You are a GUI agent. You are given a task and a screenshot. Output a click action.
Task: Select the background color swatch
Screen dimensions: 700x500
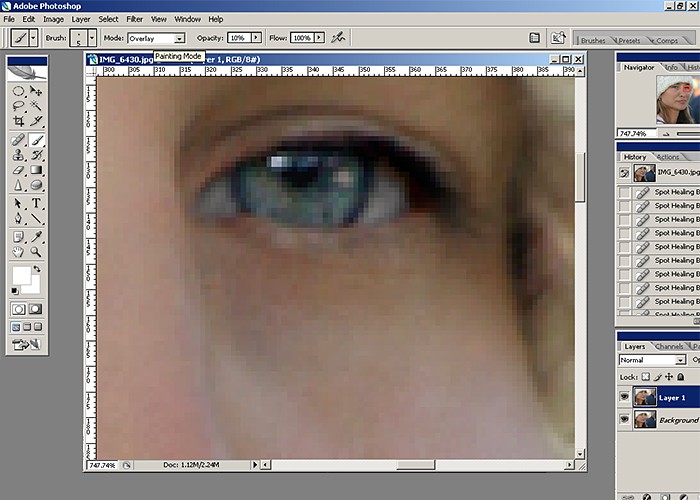(x=35, y=286)
